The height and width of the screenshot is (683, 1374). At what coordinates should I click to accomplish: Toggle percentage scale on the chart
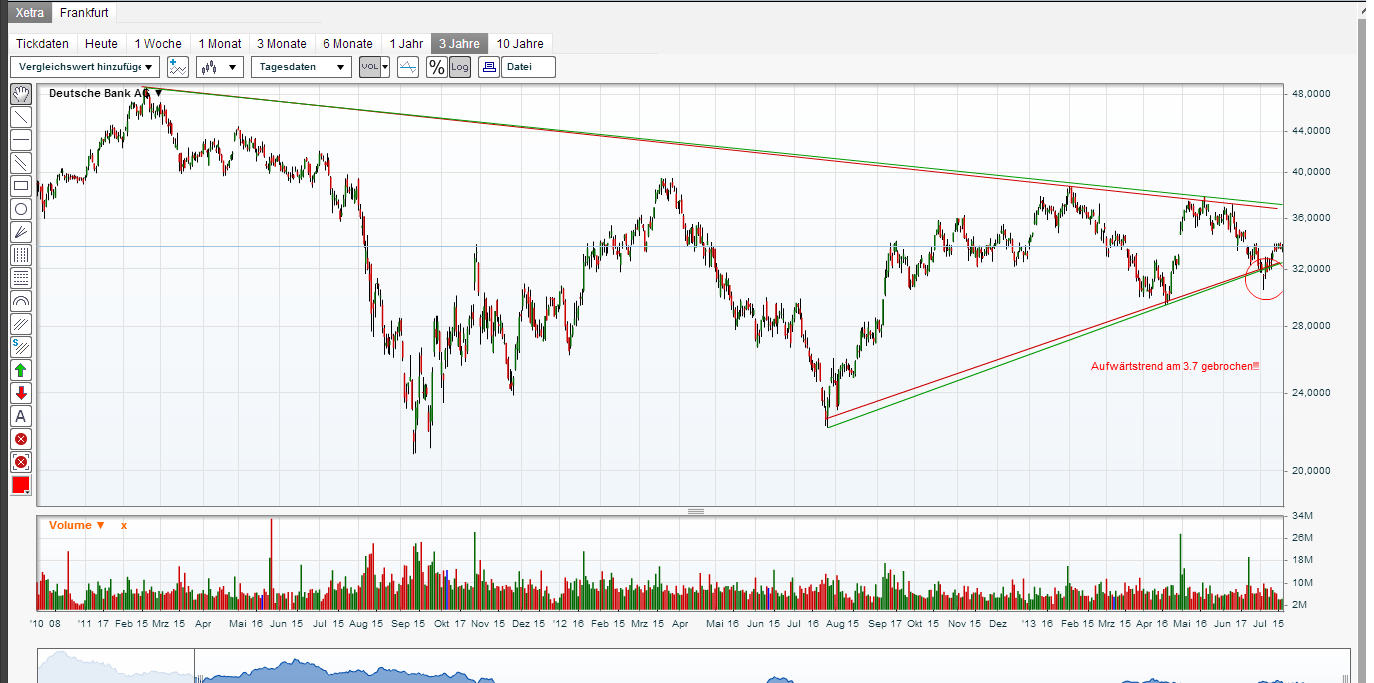click(437, 67)
